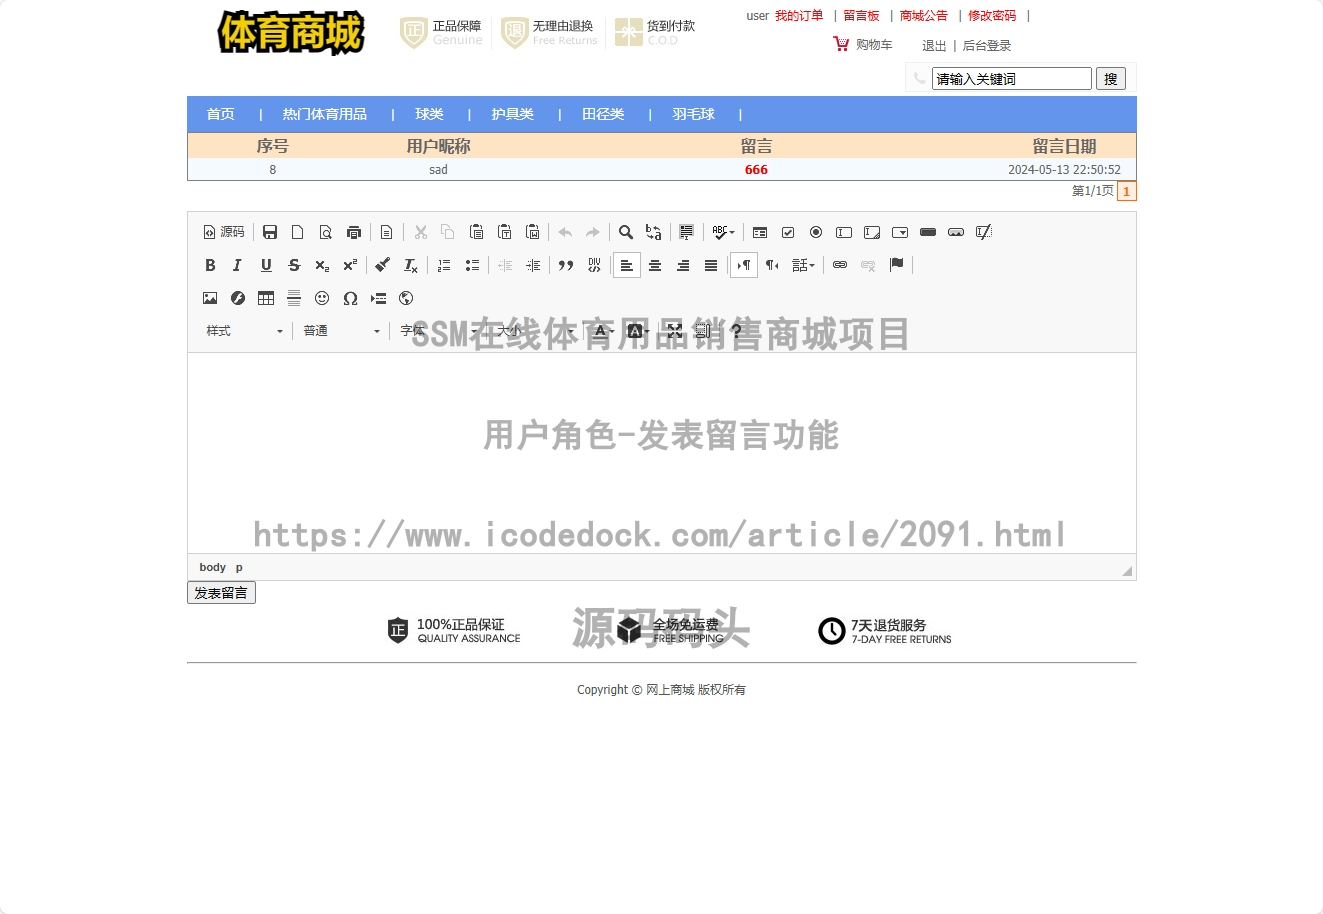Click the Copy Formatting paintbrush icon
The width and height of the screenshot is (1323, 914).
tap(383, 265)
